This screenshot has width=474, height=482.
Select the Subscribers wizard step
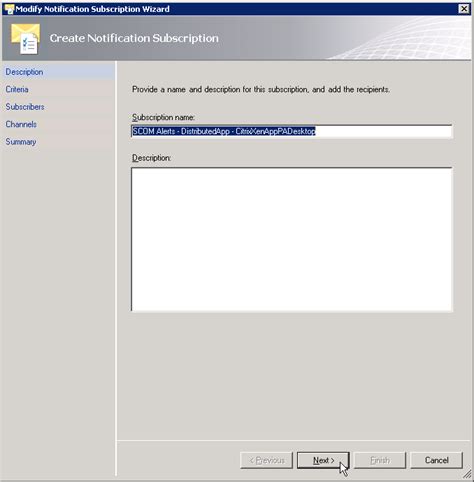coord(25,107)
